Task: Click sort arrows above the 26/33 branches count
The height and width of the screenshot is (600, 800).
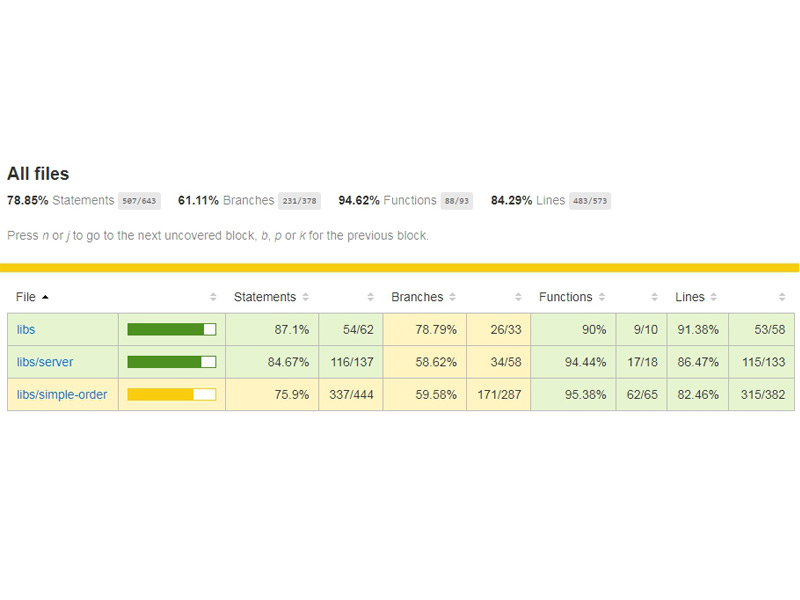Action: coord(518,297)
